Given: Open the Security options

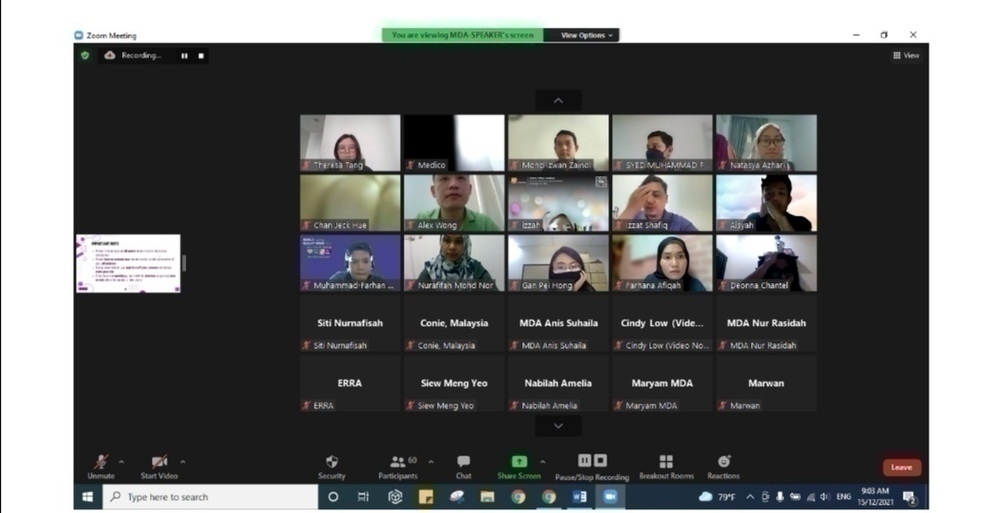Looking at the screenshot, I should (x=332, y=463).
